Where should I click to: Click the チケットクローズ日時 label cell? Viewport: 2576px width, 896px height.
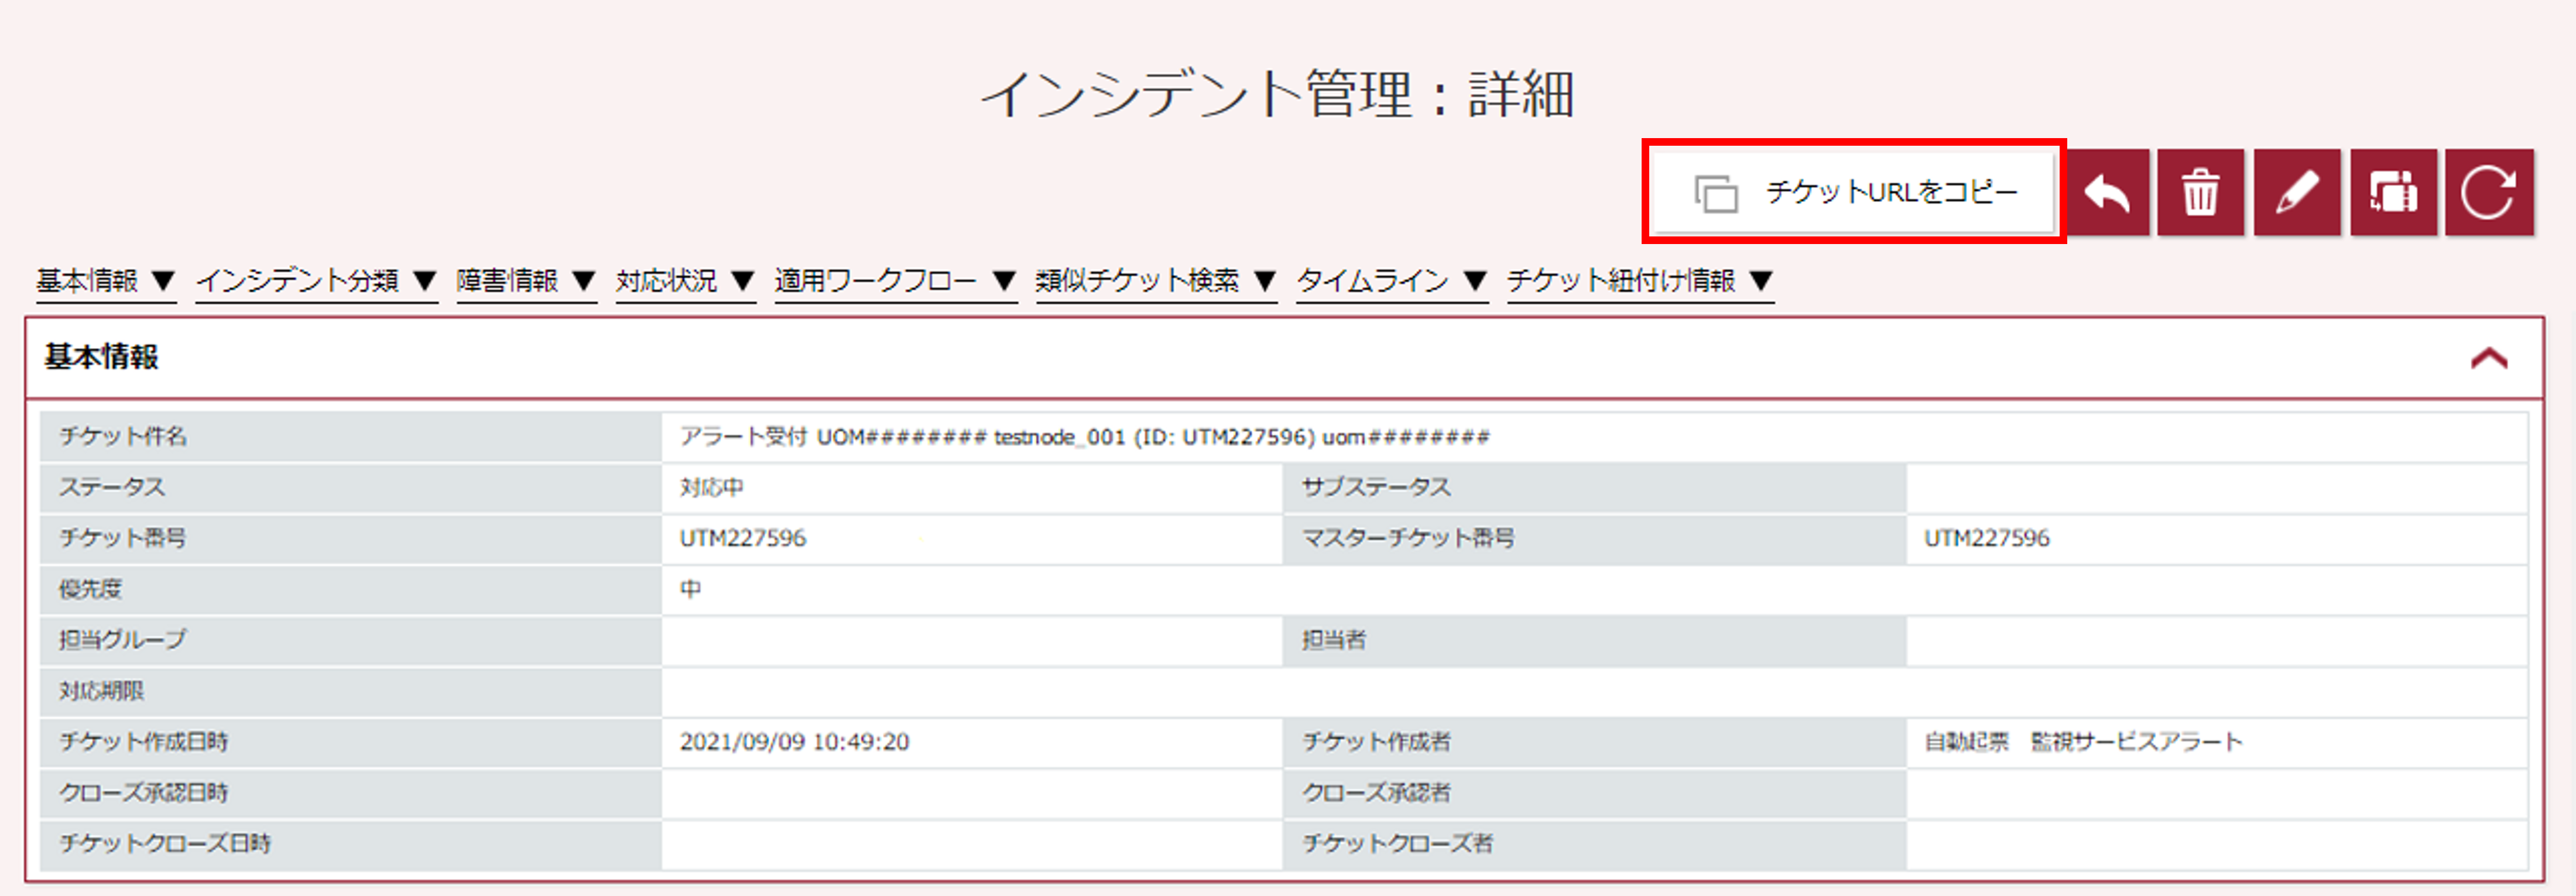point(351,844)
